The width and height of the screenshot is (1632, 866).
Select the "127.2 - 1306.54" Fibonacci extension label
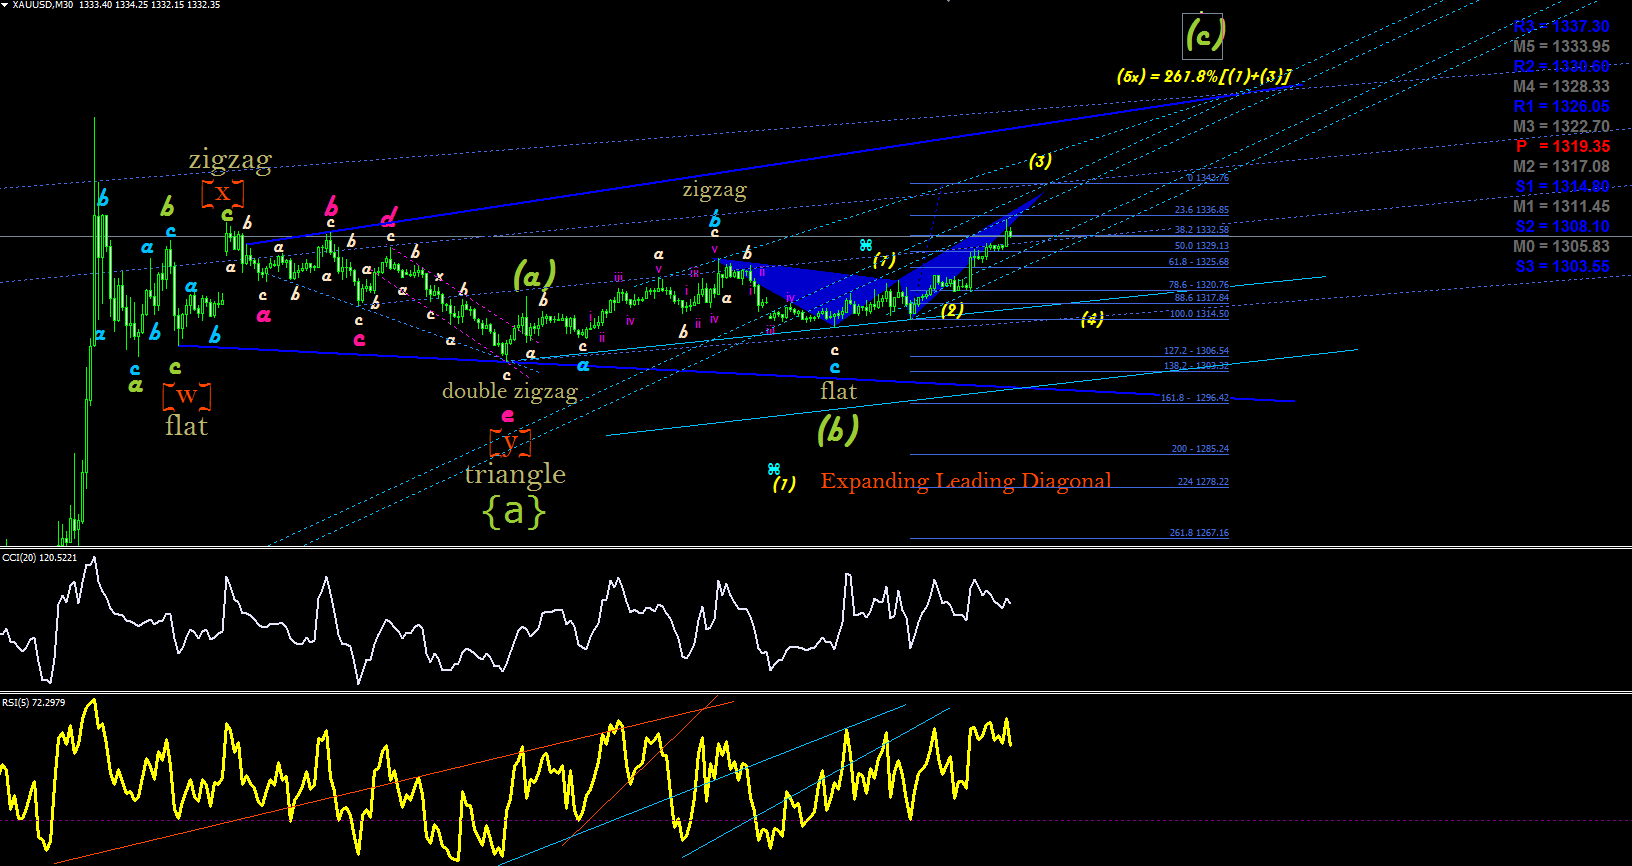(x=1196, y=351)
